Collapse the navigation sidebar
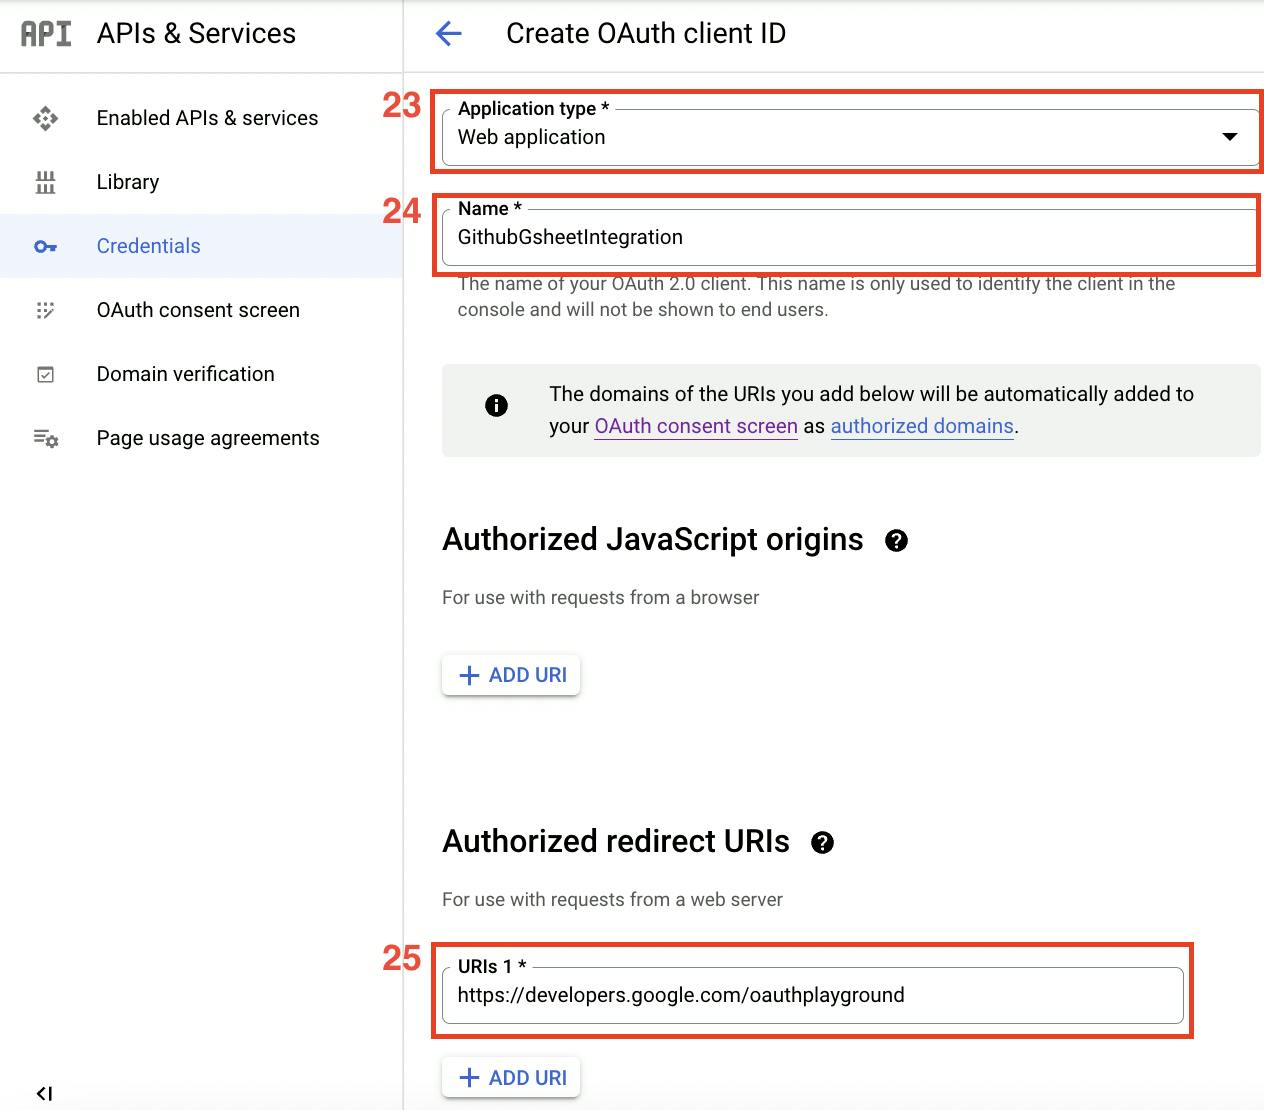 44,1093
